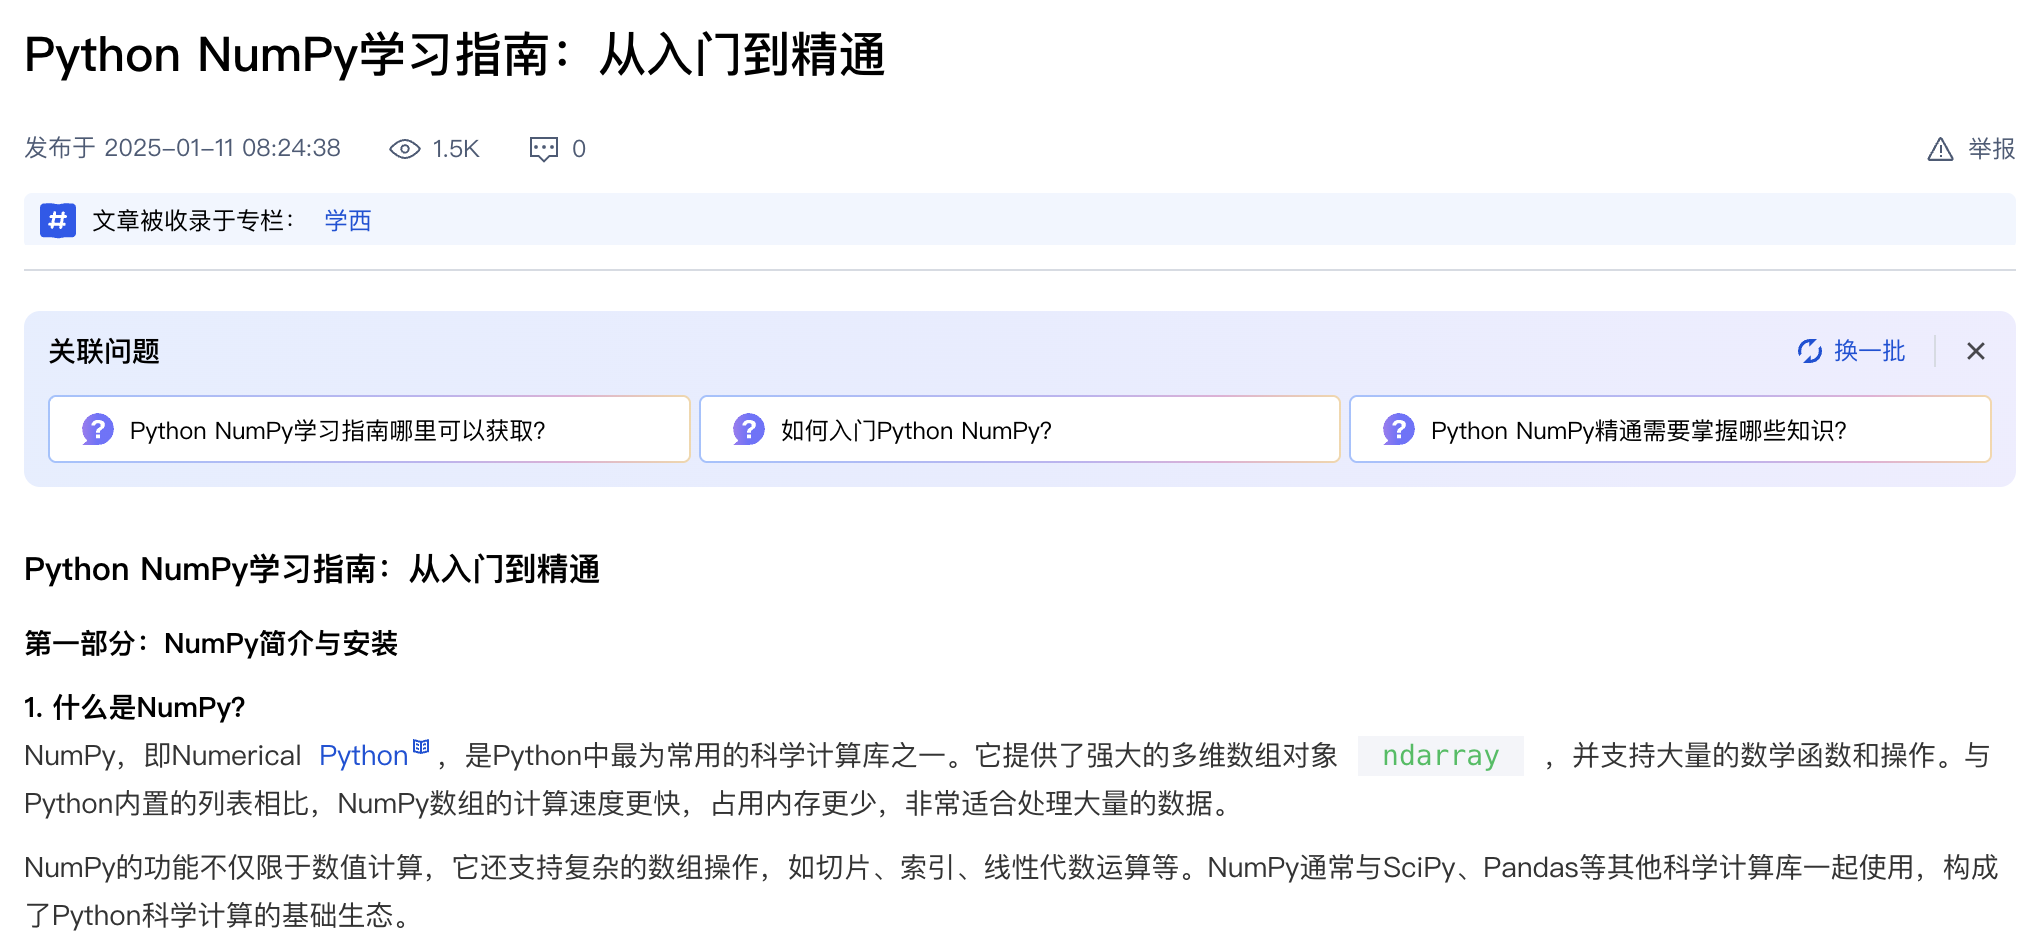Select '如何入门Python NumPy?' question
Viewport: 2044px width, 946px height.
tap(916, 431)
